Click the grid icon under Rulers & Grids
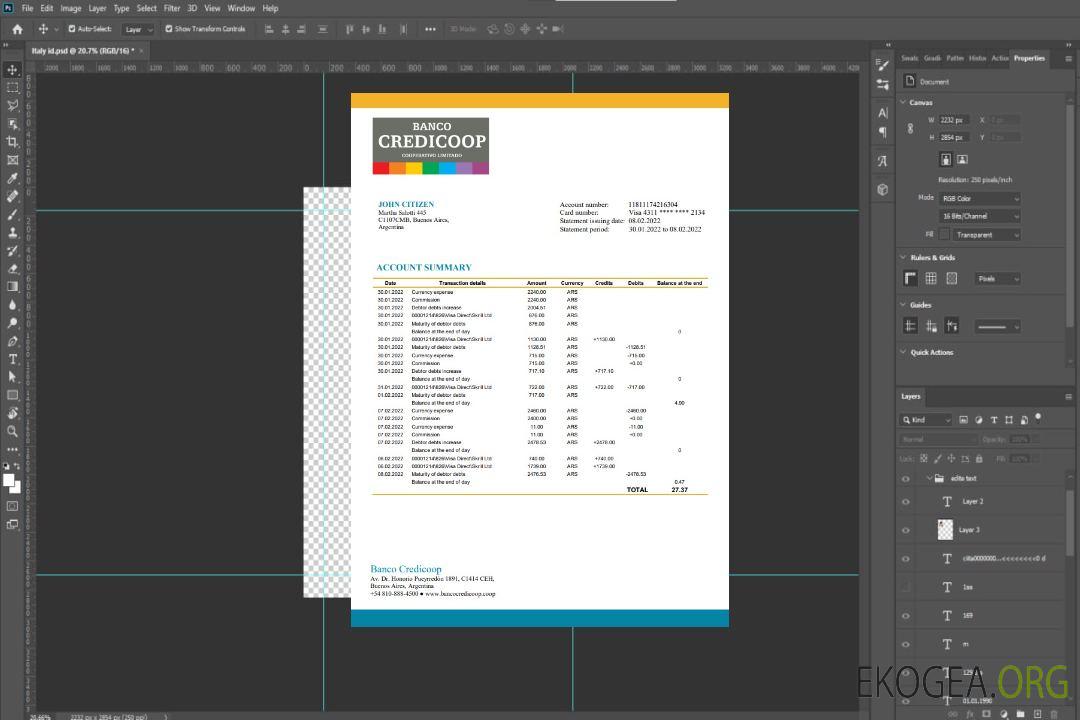The height and width of the screenshot is (720, 1080). tap(931, 279)
